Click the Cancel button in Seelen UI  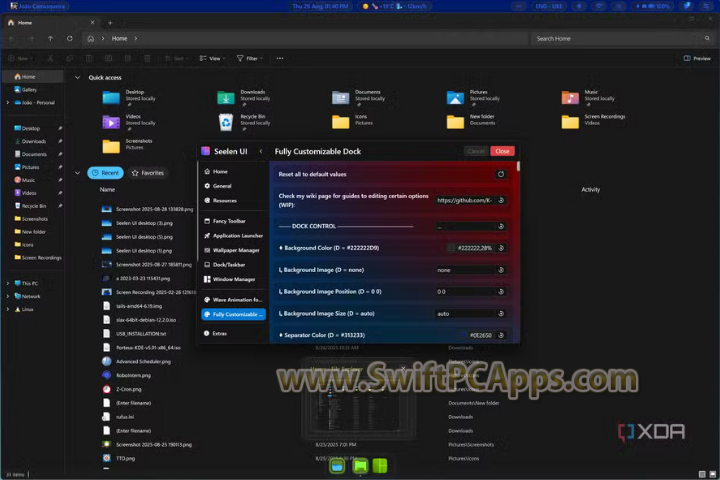(476, 151)
